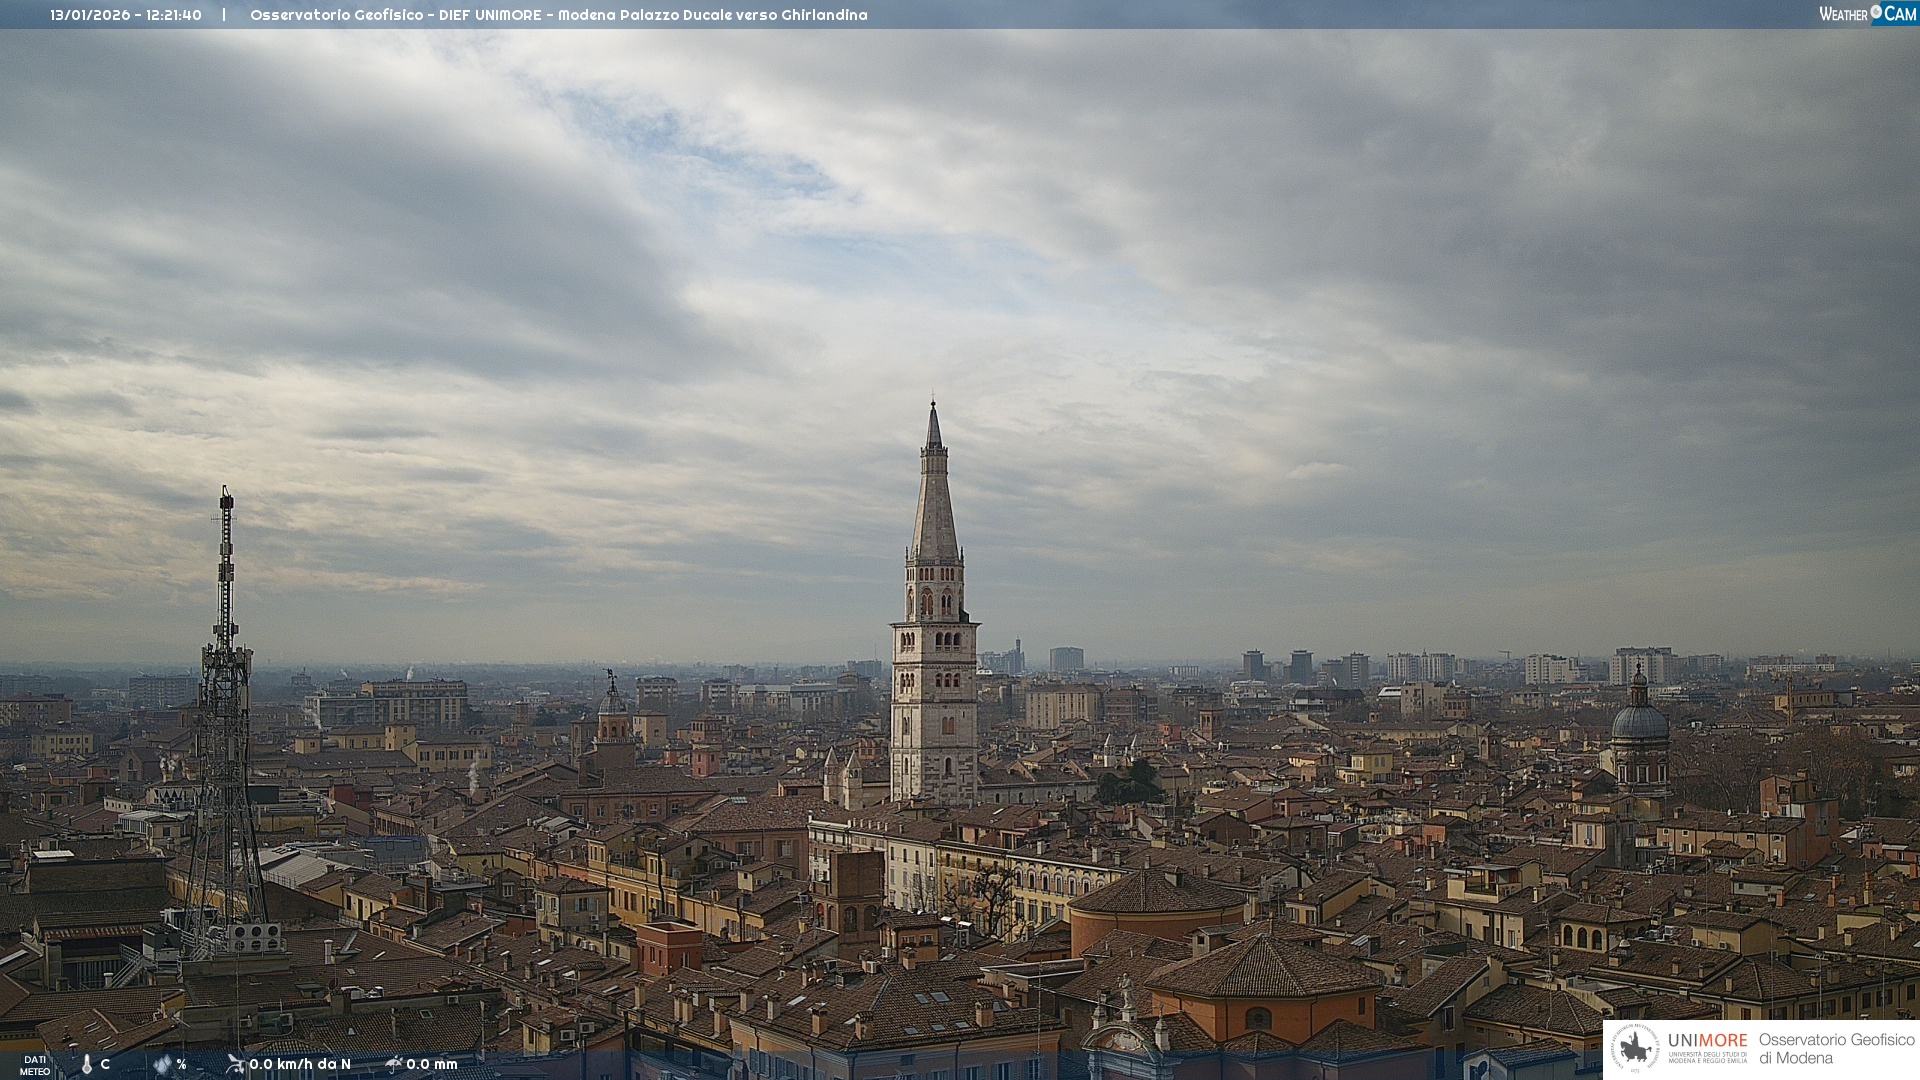Click the temperature unit C label
This screenshot has width=1920, height=1080.
pos(105,1064)
